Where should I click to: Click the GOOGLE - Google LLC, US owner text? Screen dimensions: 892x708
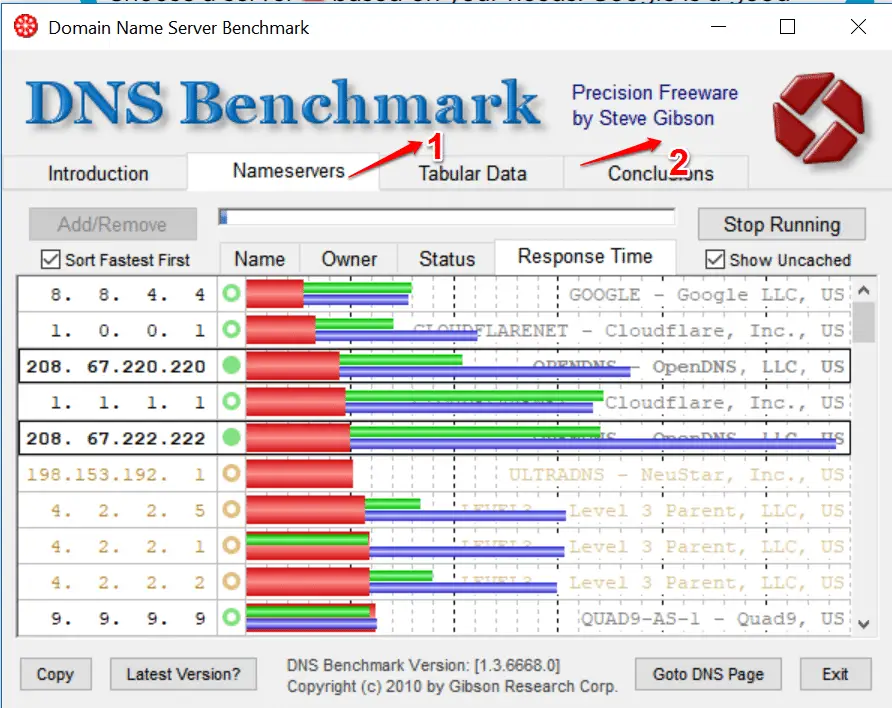click(x=707, y=295)
